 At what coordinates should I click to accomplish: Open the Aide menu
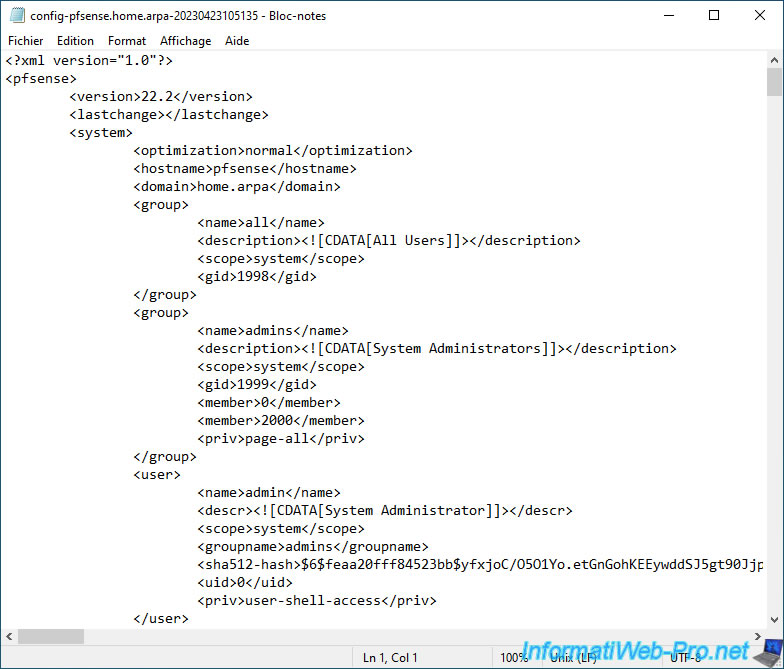pos(237,40)
